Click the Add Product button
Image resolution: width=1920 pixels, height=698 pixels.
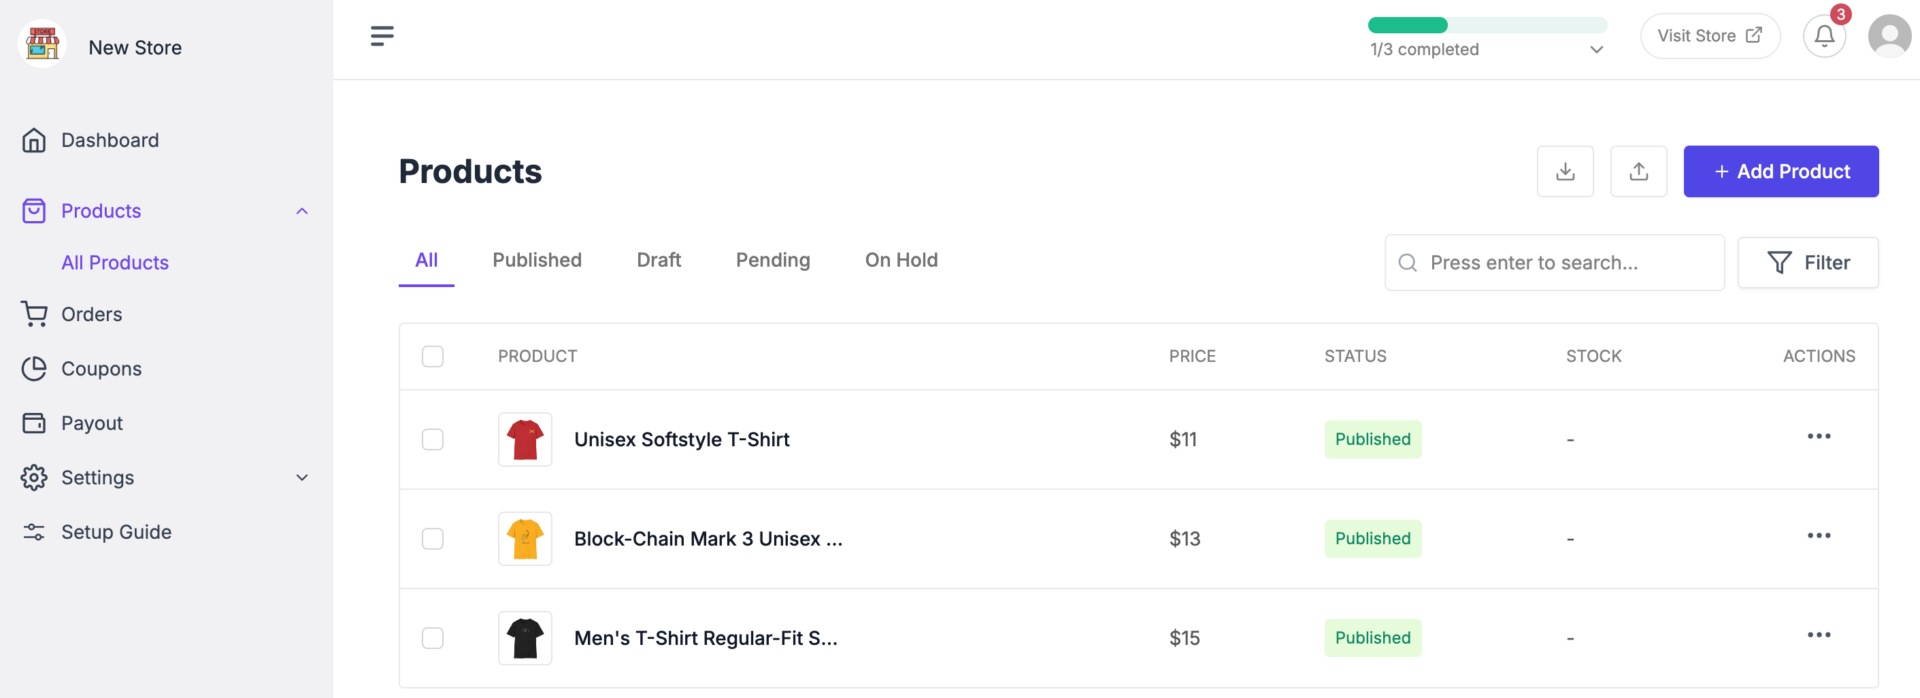click(1781, 171)
